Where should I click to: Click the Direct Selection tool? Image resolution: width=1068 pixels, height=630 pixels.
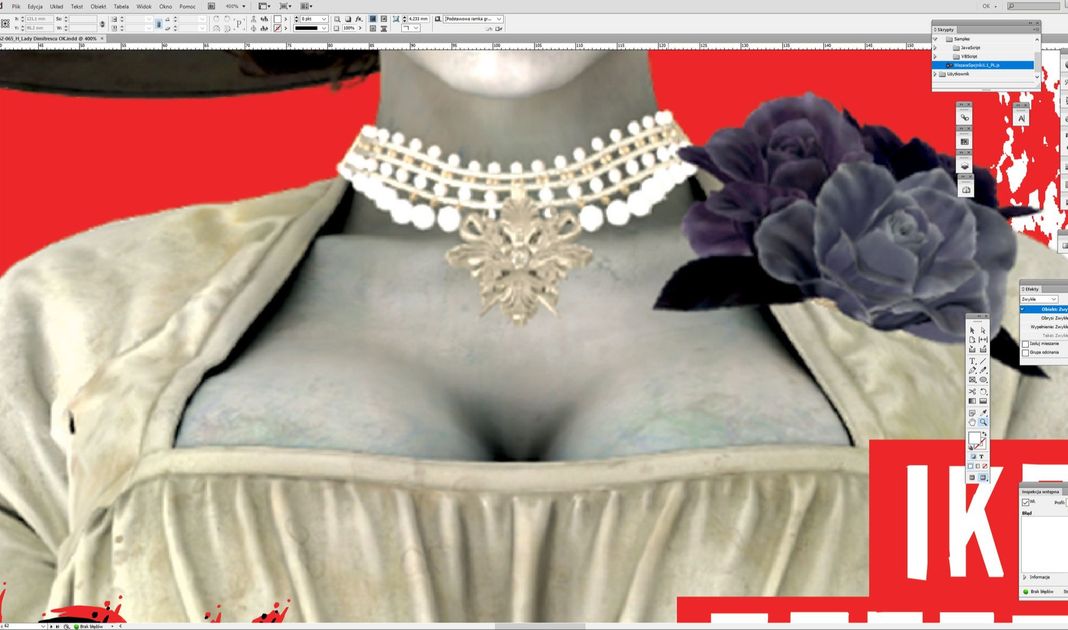983,330
